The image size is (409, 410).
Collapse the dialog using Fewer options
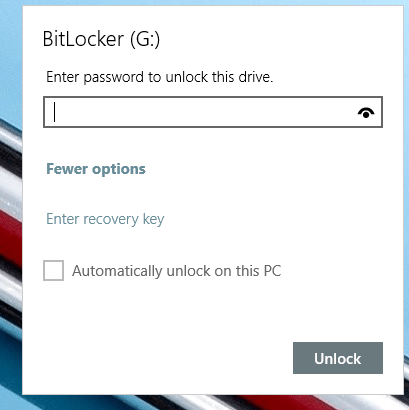(96, 169)
